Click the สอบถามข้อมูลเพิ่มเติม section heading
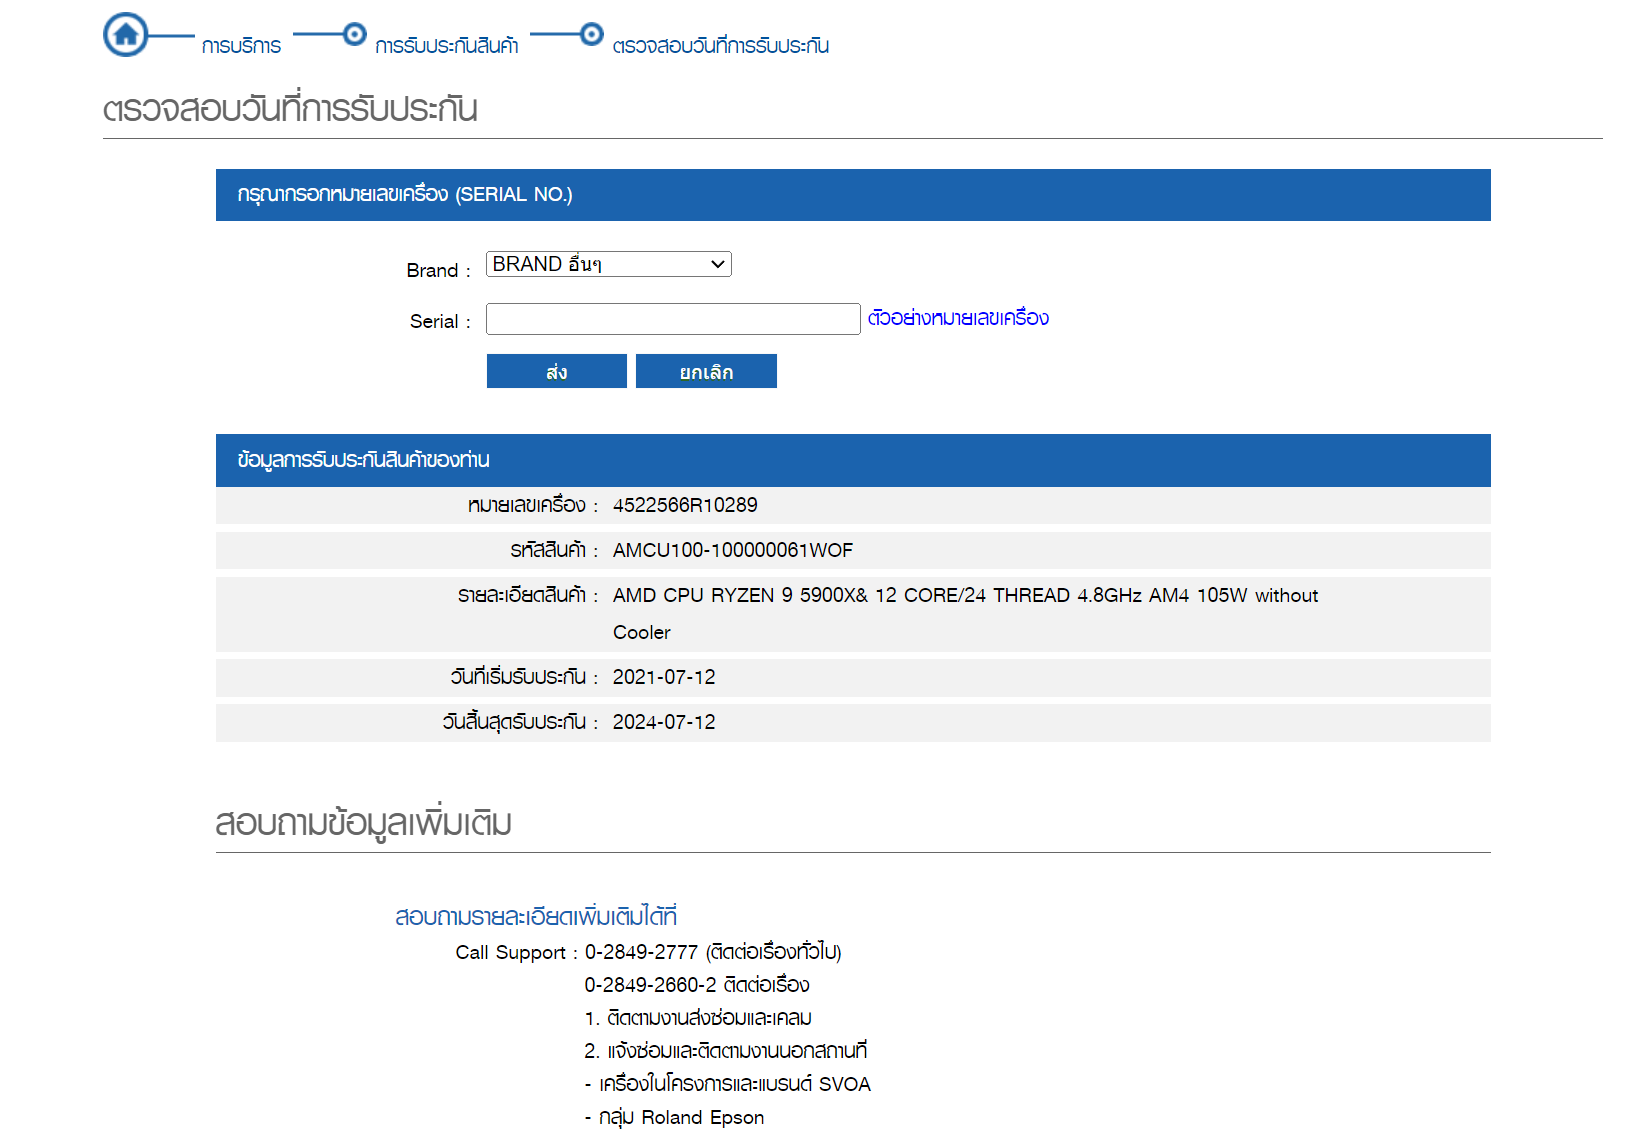 pyautogui.click(x=363, y=822)
